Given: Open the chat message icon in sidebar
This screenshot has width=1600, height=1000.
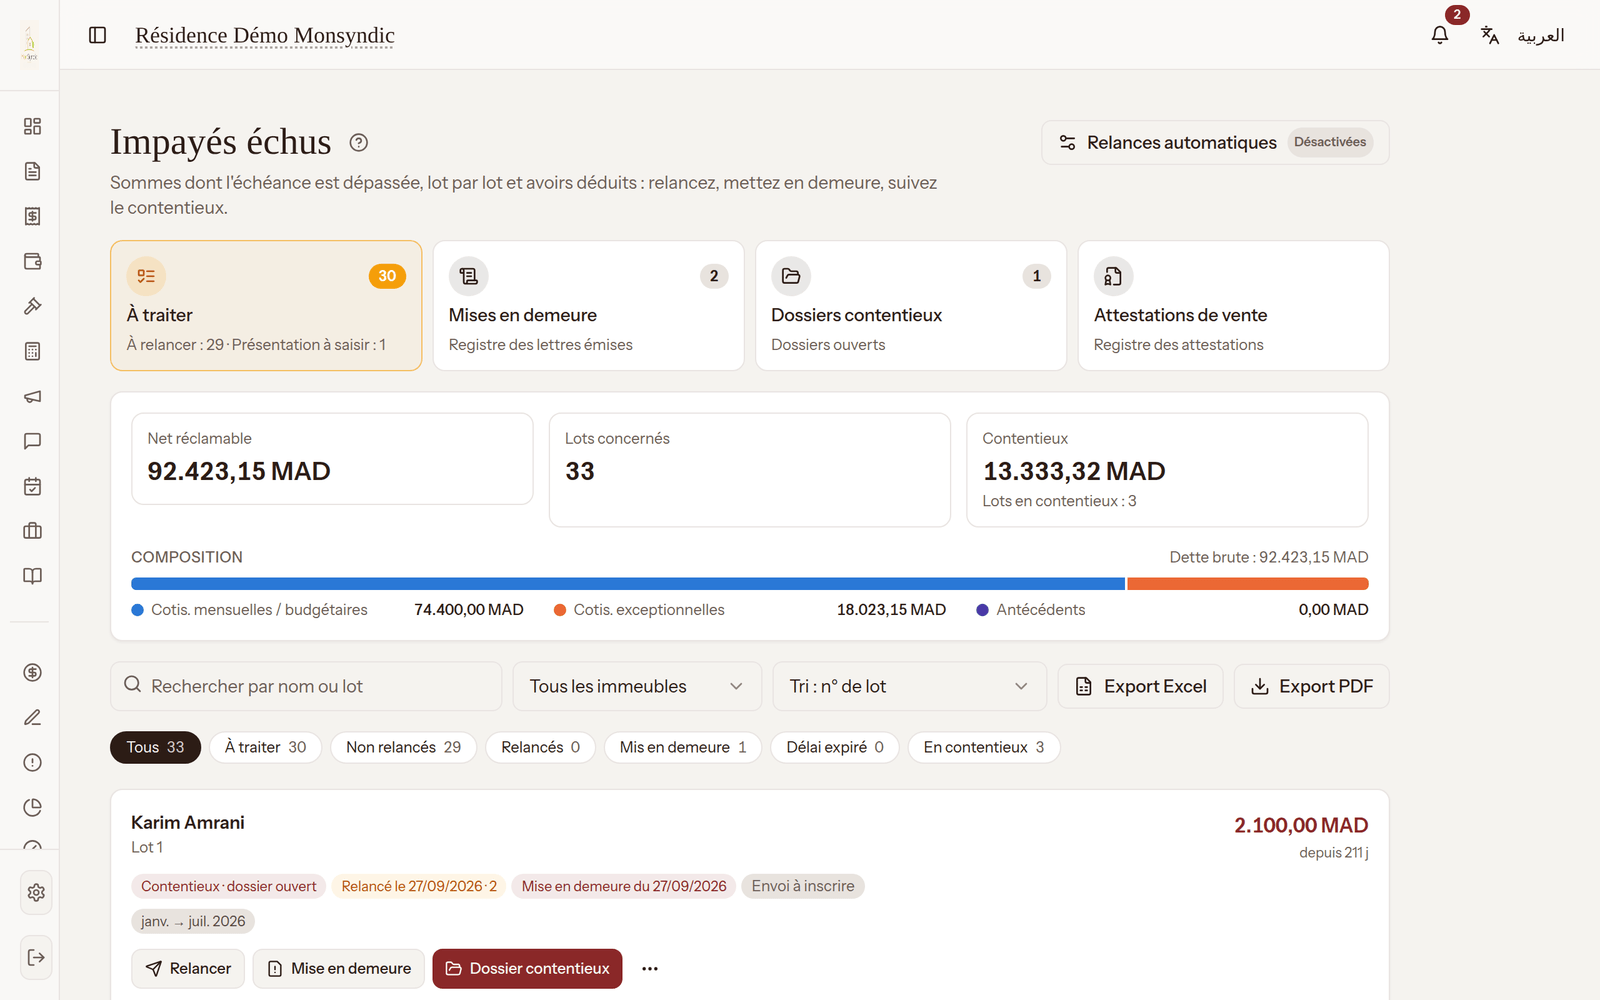Looking at the screenshot, I should point(32,441).
